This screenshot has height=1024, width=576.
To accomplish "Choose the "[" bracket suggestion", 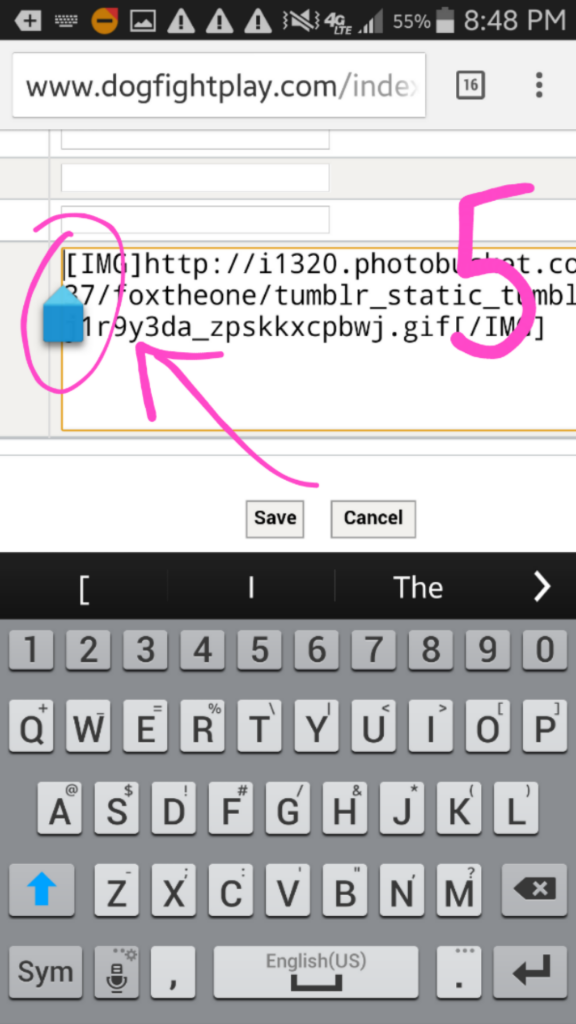I will click(x=84, y=587).
